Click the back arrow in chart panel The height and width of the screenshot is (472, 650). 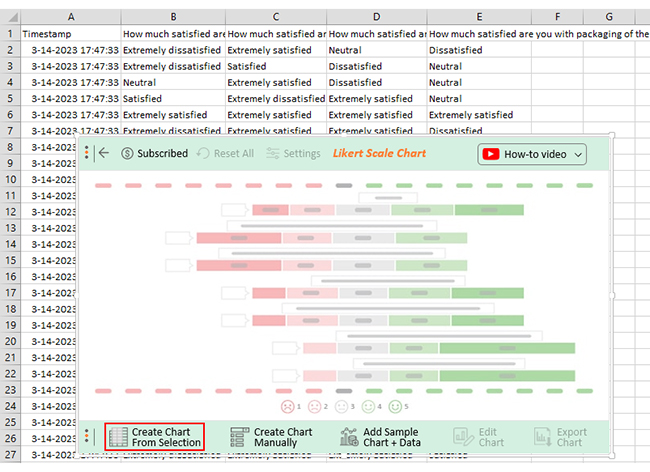click(104, 153)
